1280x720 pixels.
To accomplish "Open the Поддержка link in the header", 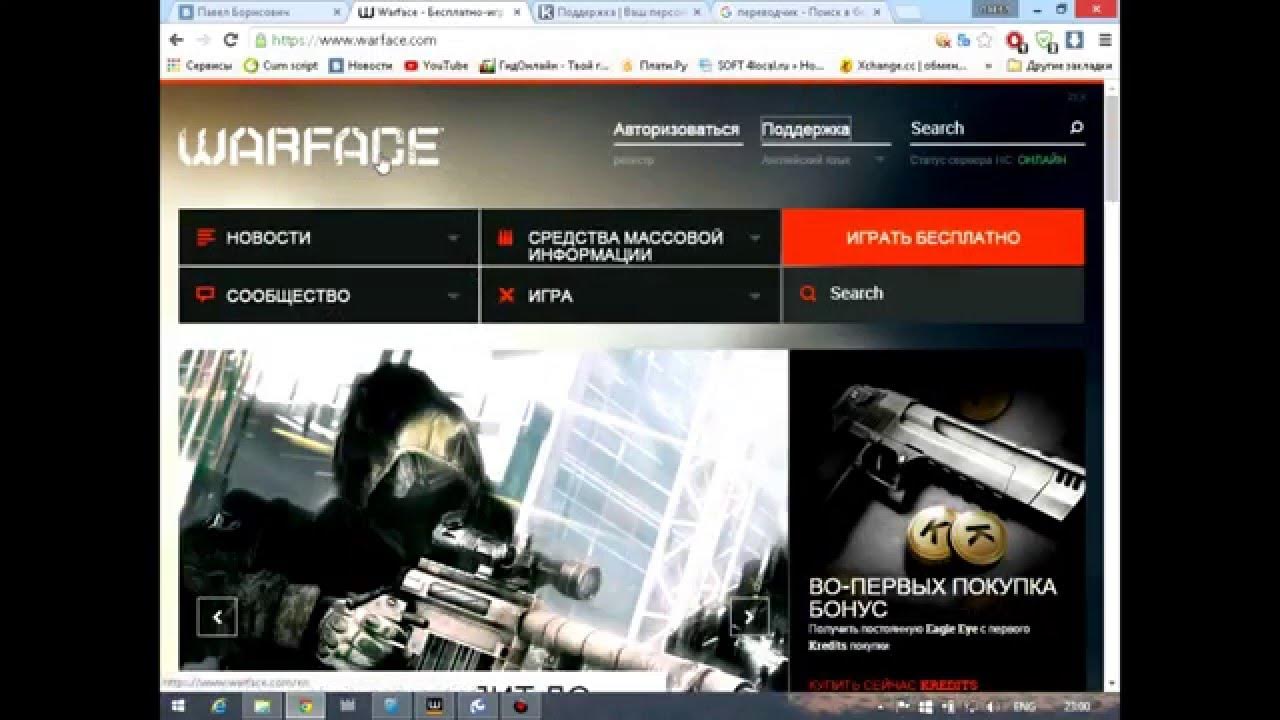I will pos(806,129).
